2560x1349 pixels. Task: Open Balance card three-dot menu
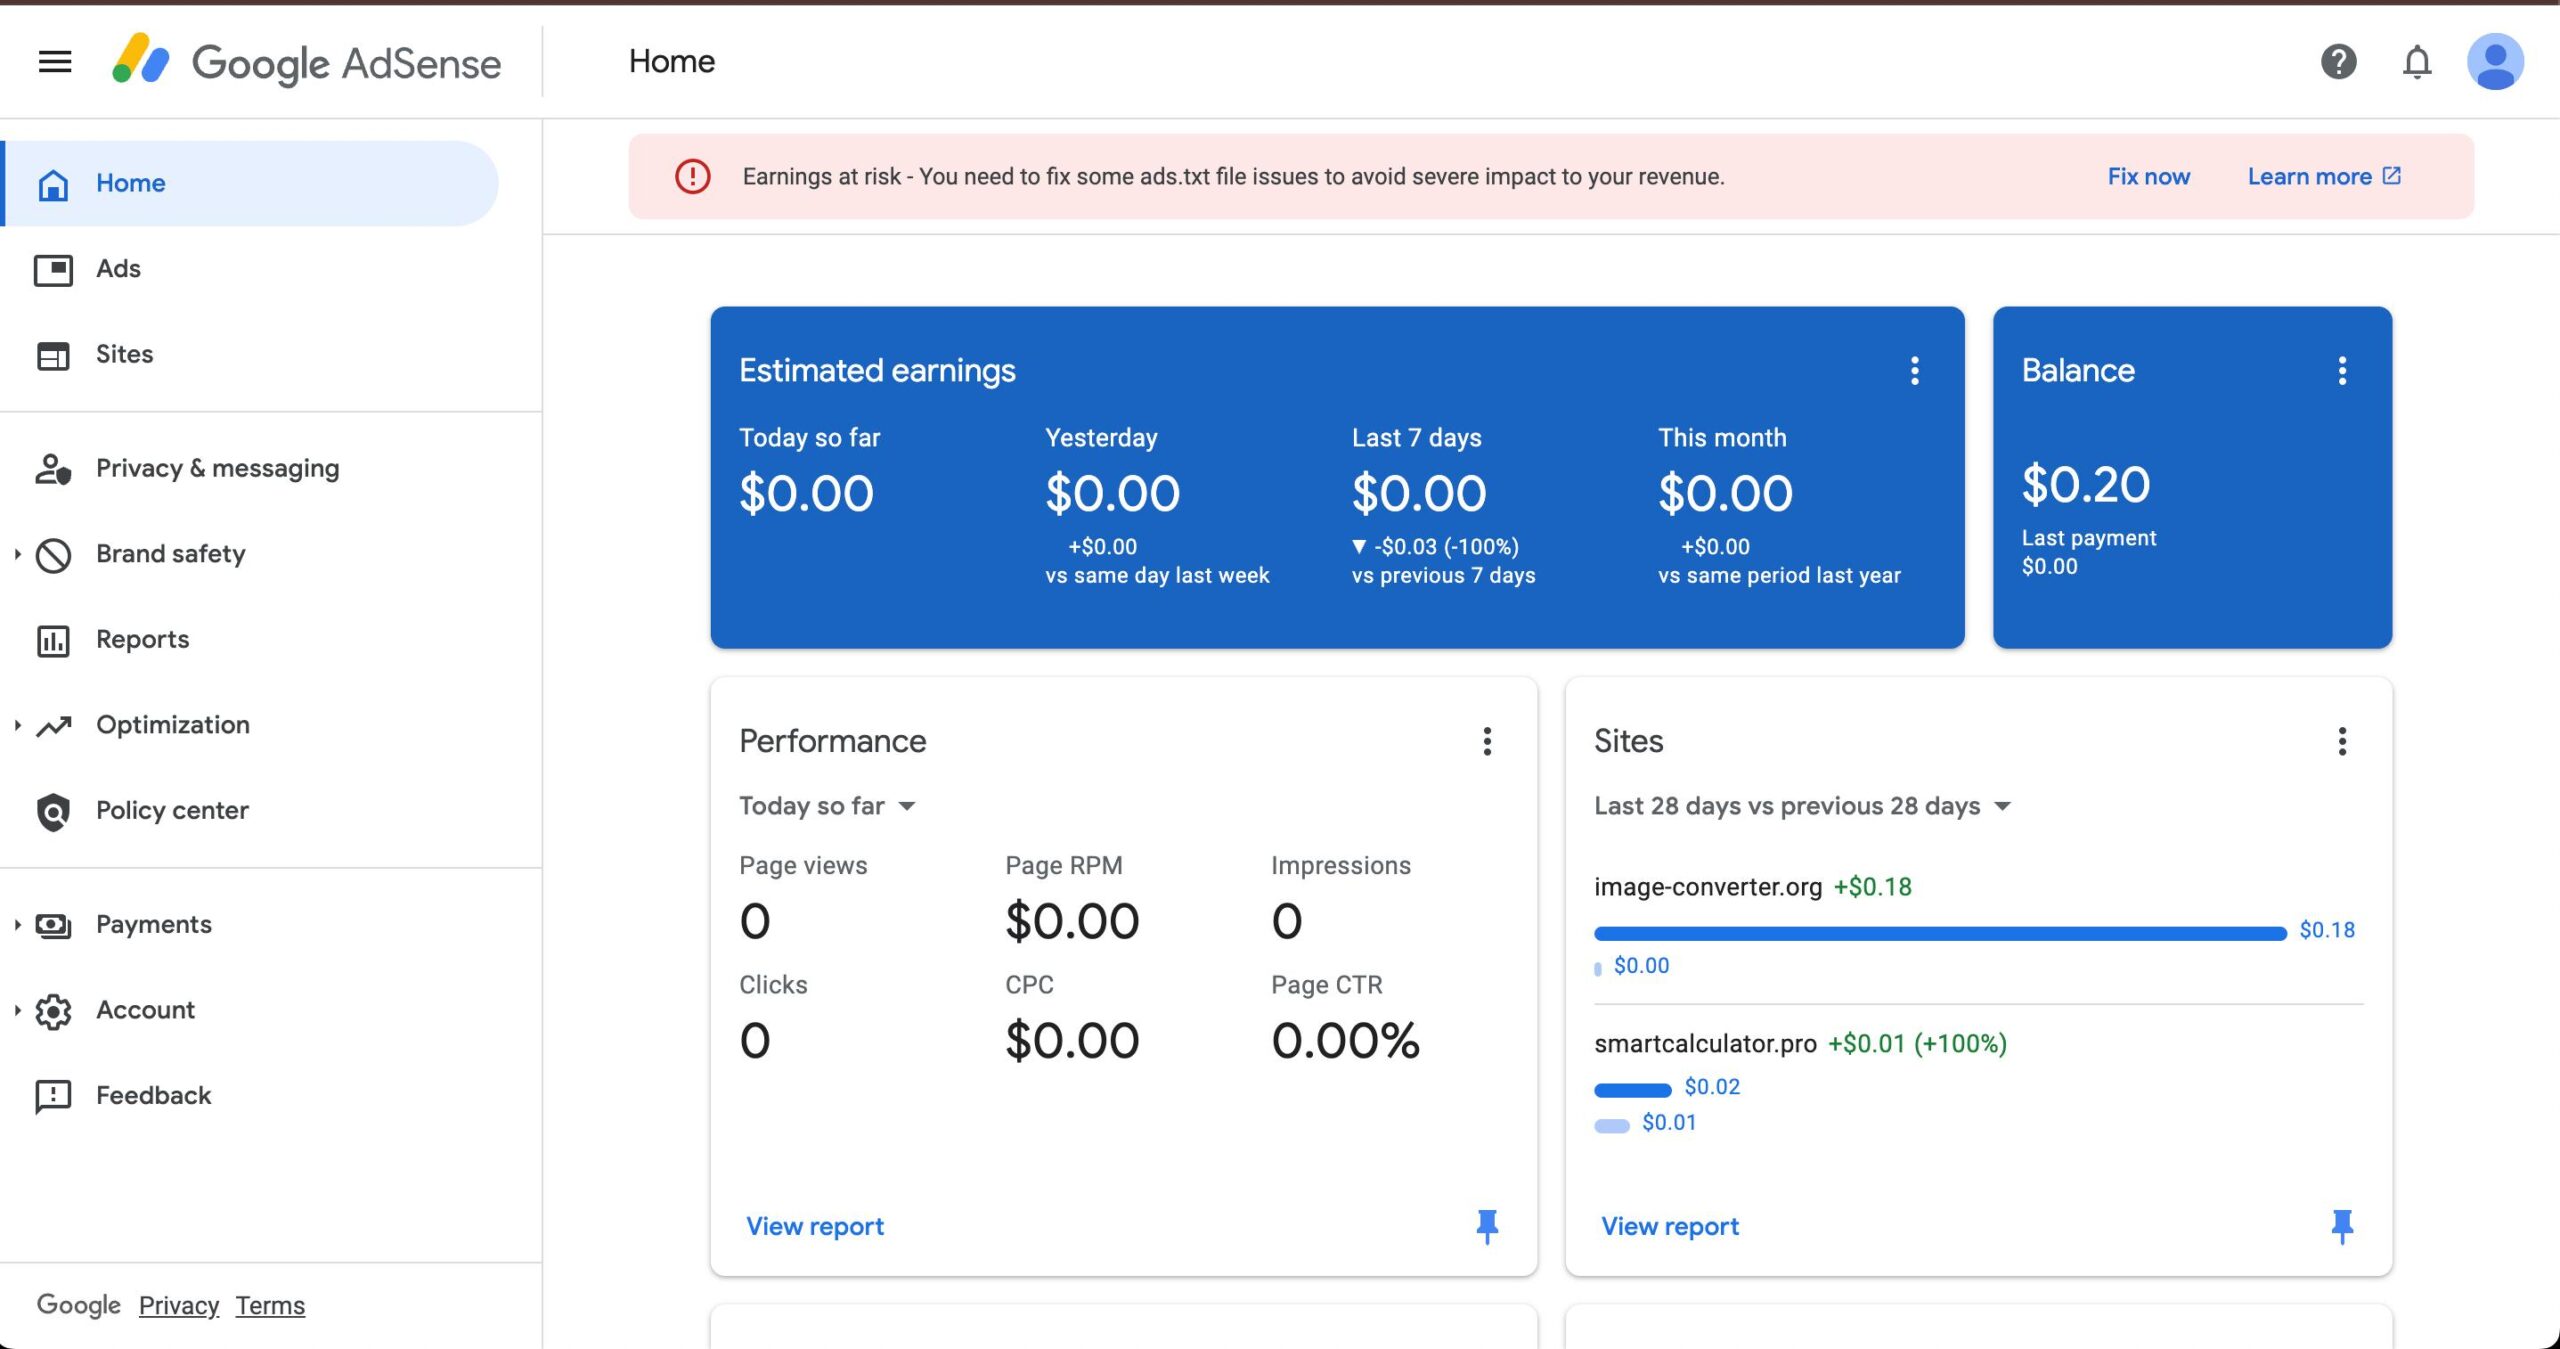point(2341,371)
